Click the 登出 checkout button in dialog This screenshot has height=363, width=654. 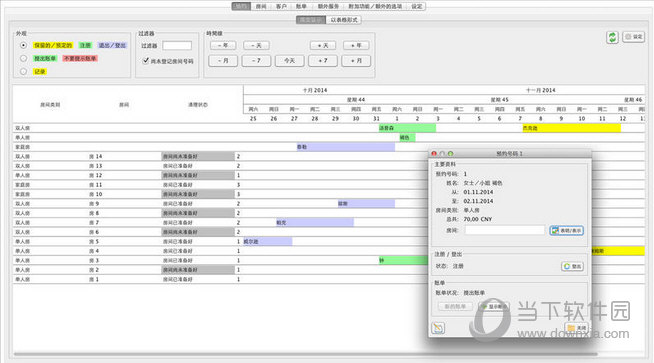pos(573,266)
